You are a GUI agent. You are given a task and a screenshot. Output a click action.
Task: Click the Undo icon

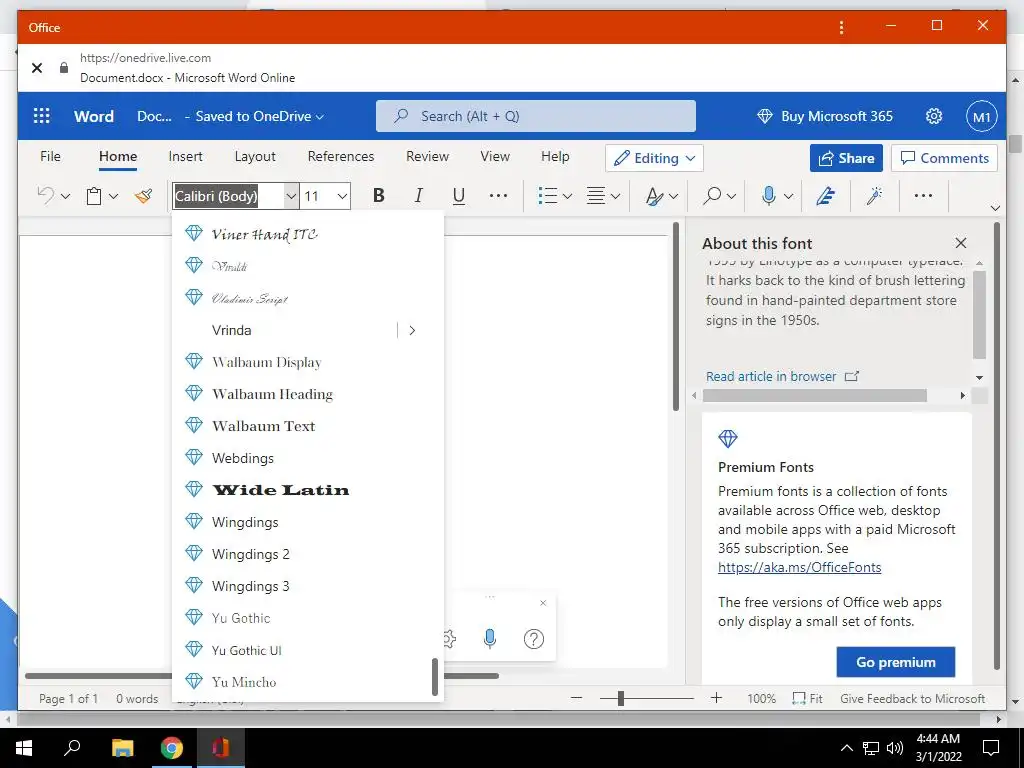46,195
